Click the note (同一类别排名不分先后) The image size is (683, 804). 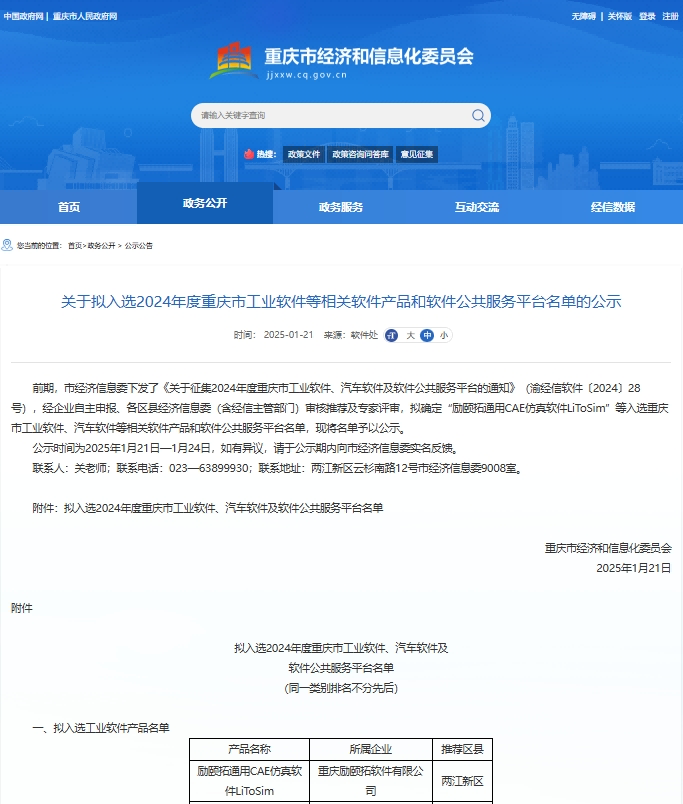(x=341, y=688)
